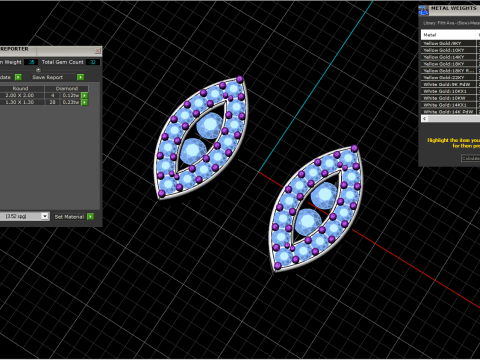The image size is (480, 360).
Task: Select the 'White Gold:14K PdW' metal row
Action: (449, 112)
